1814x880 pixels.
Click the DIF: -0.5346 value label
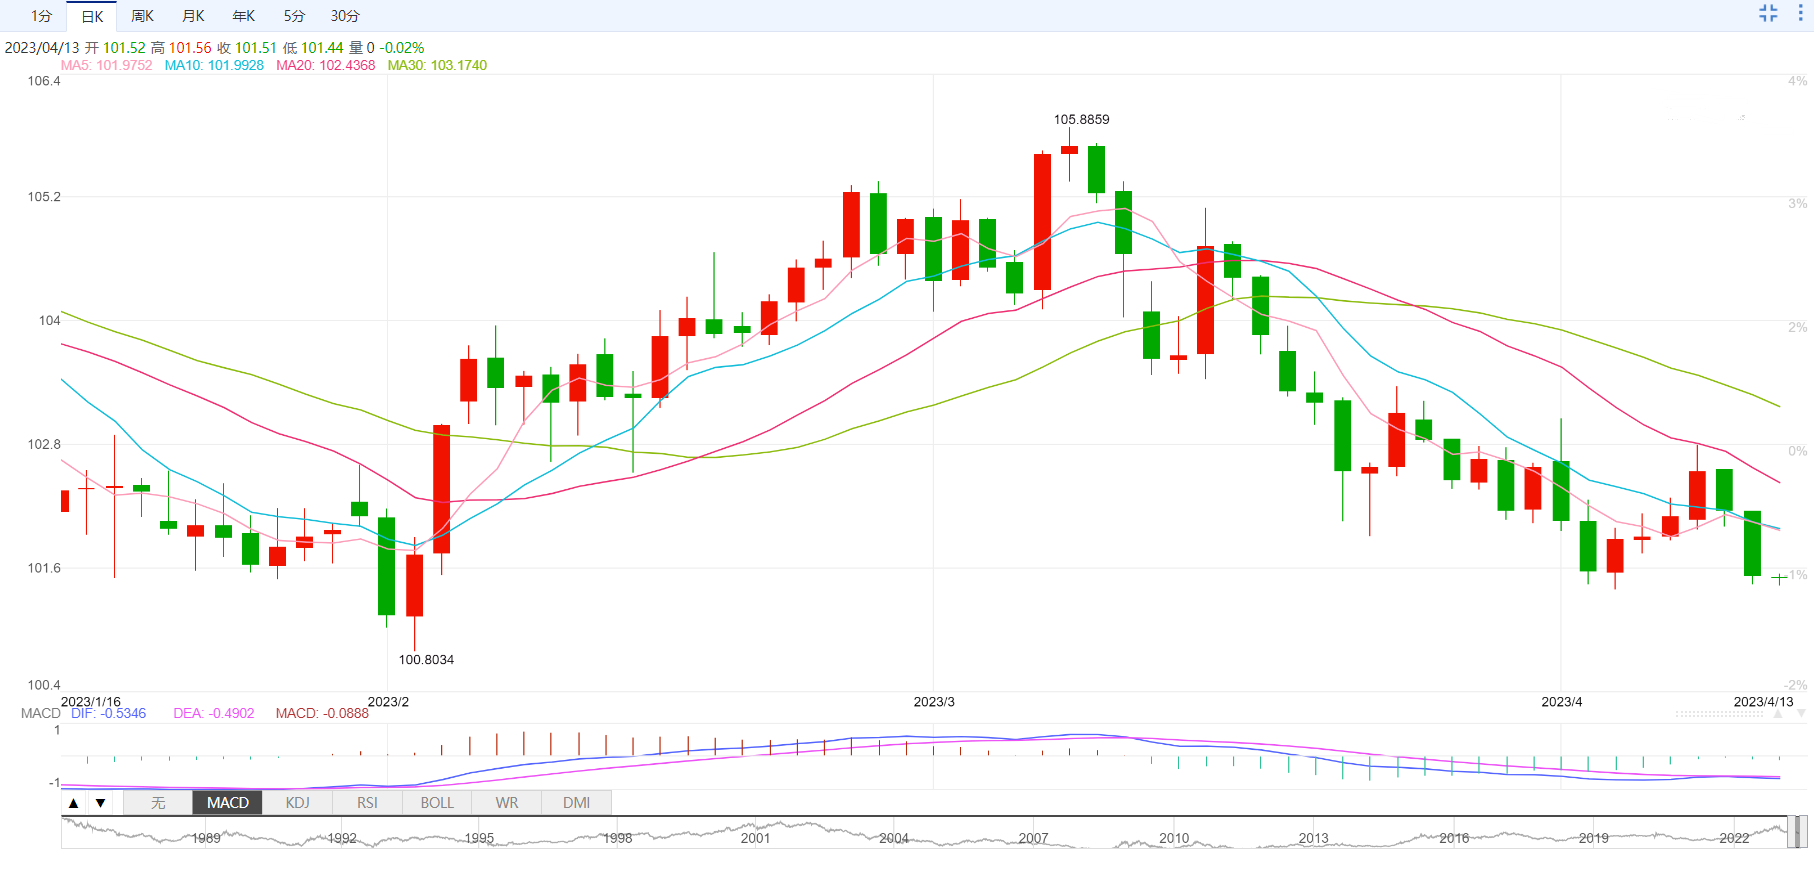[x=108, y=713]
